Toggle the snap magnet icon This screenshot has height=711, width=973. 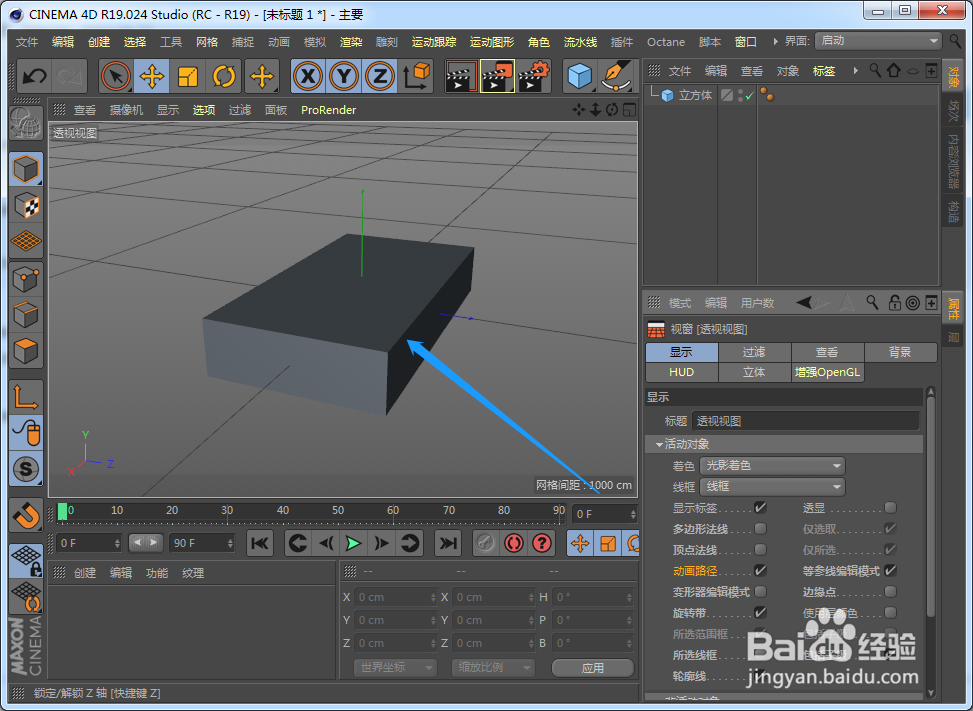pos(25,515)
